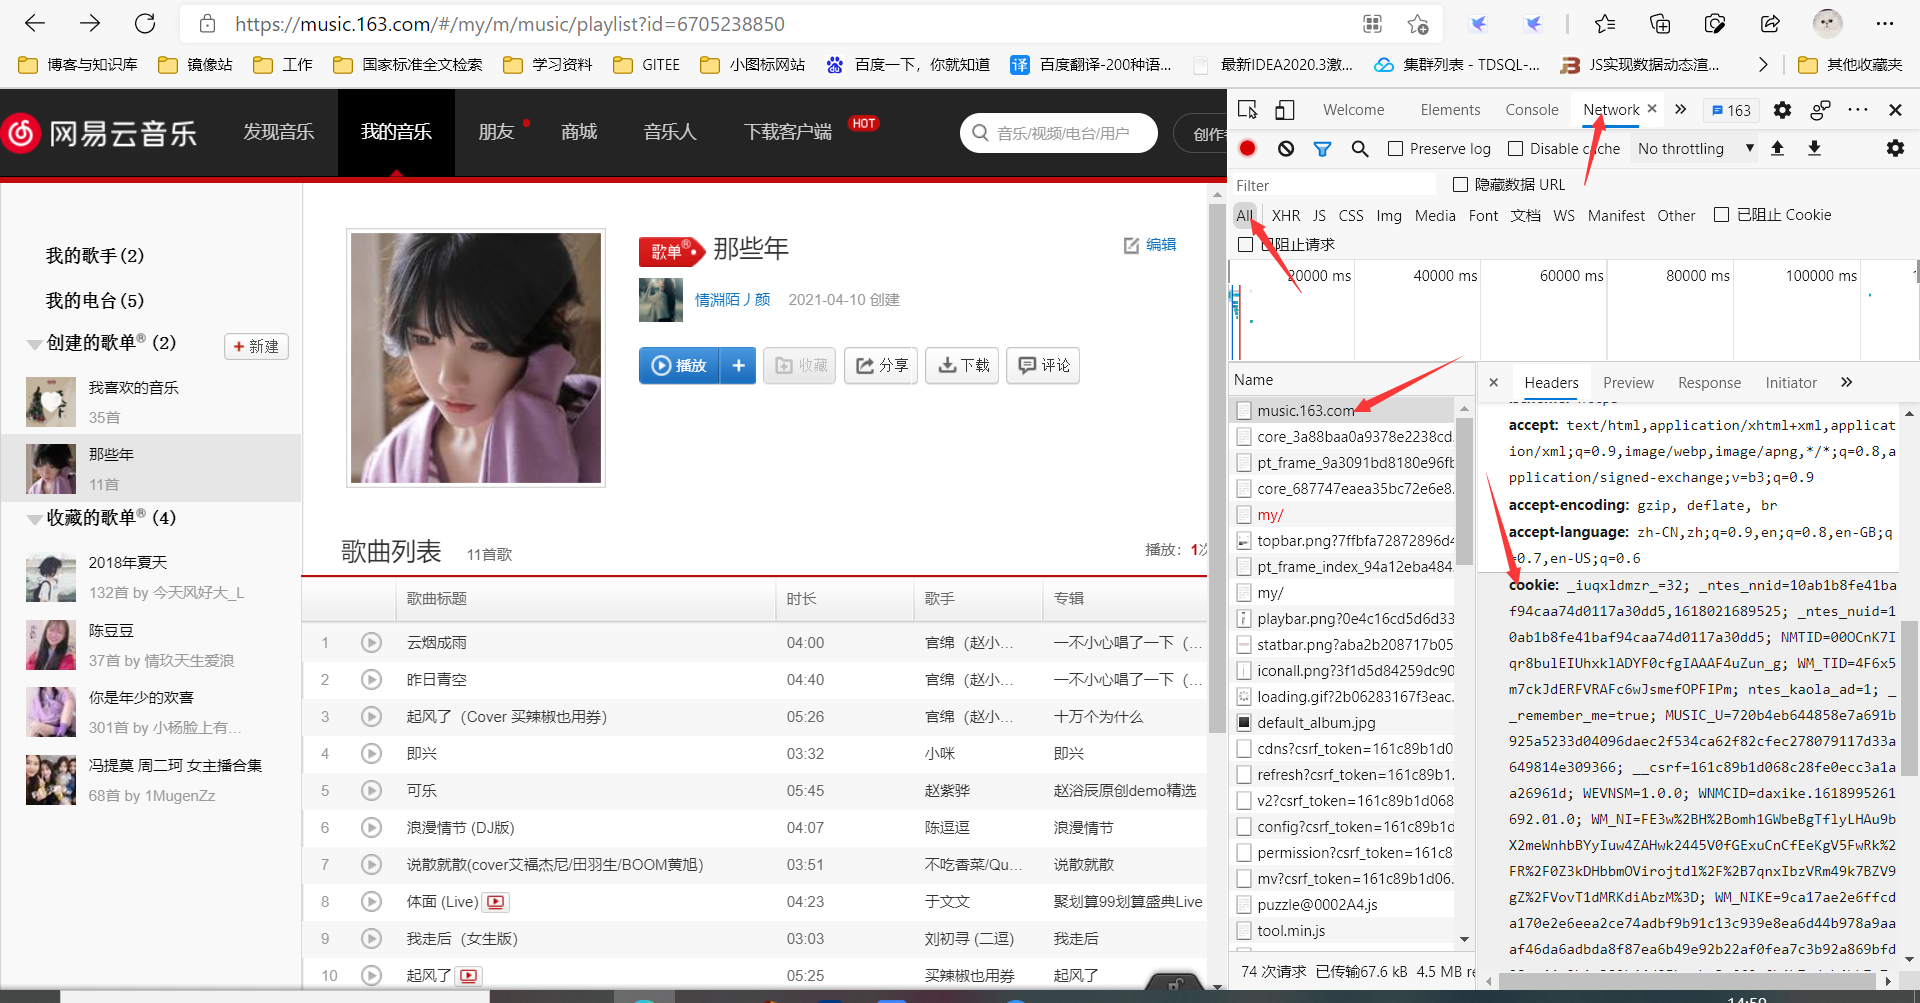
Task: Open No throttling dropdown
Action: click(1696, 148)
